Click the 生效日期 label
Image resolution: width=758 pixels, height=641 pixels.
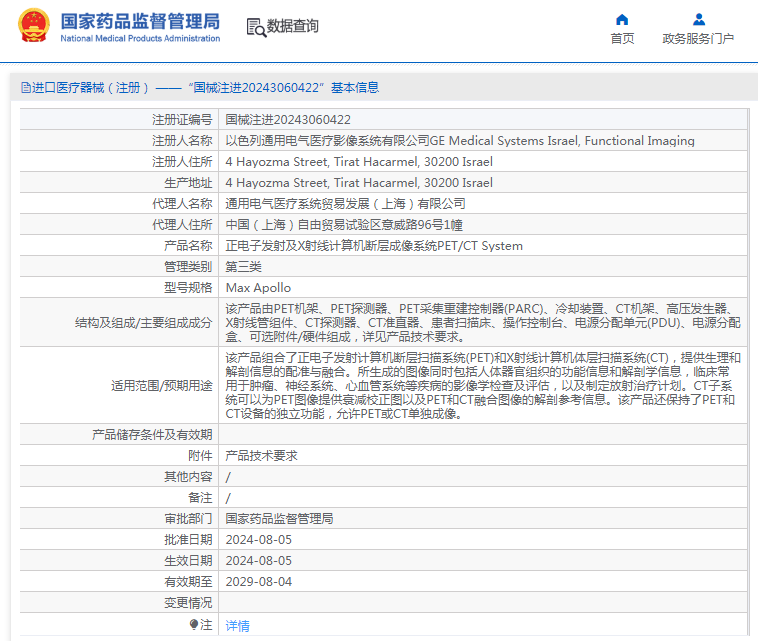[x=188, y=561]
